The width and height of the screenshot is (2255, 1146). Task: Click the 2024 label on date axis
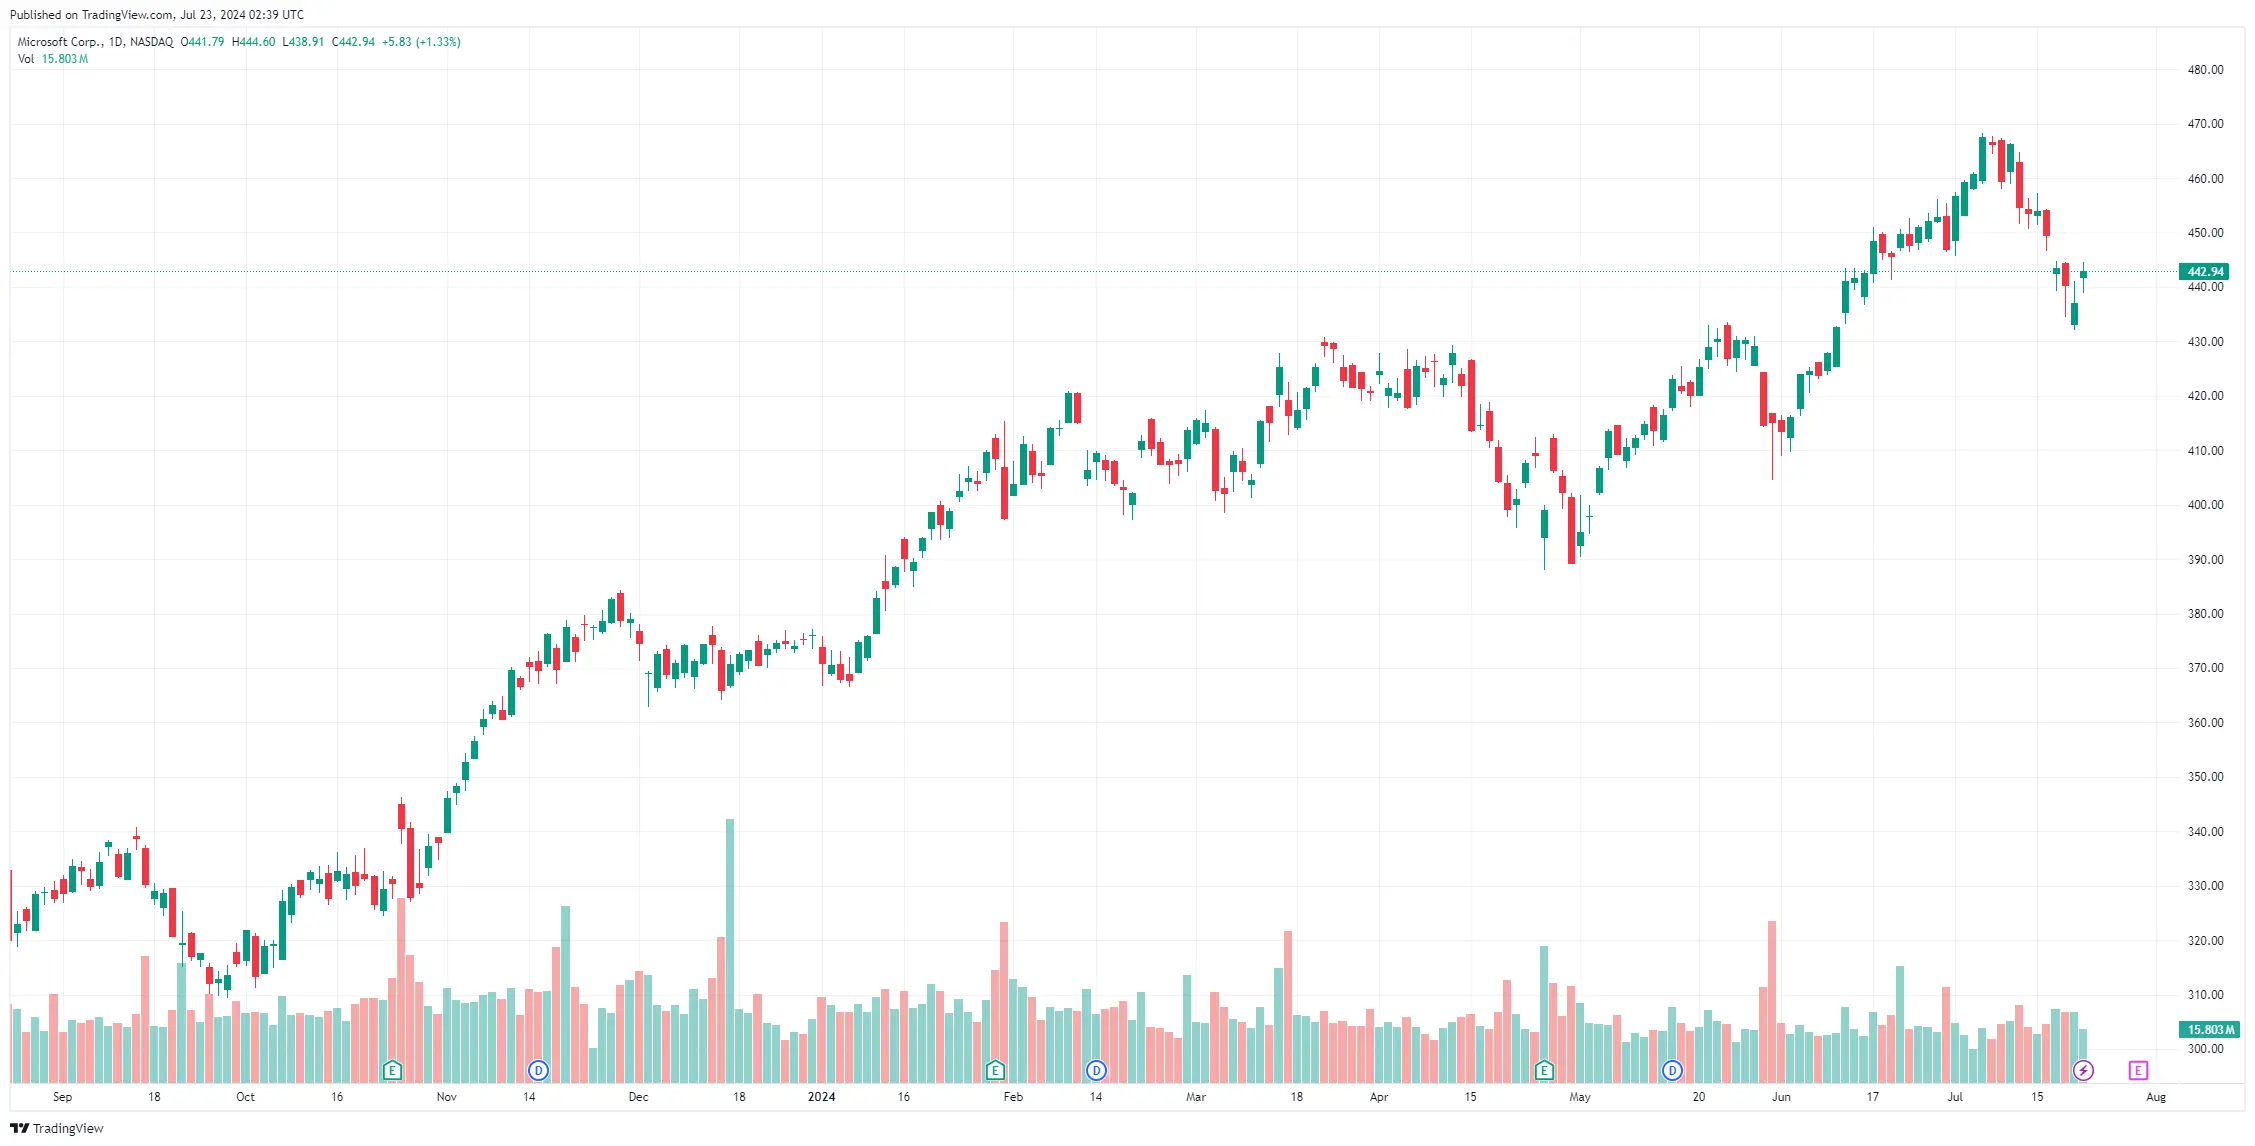[821, 1097]
